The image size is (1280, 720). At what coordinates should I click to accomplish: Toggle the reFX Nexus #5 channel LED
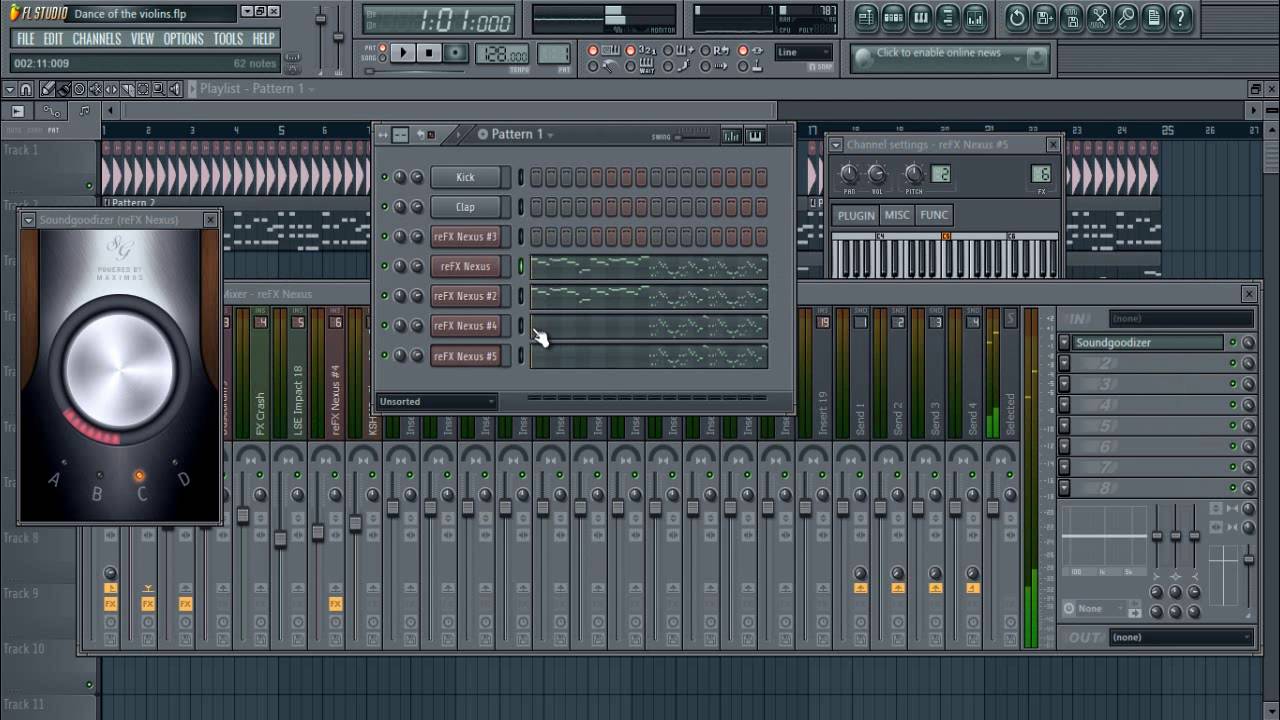[384, 356]
